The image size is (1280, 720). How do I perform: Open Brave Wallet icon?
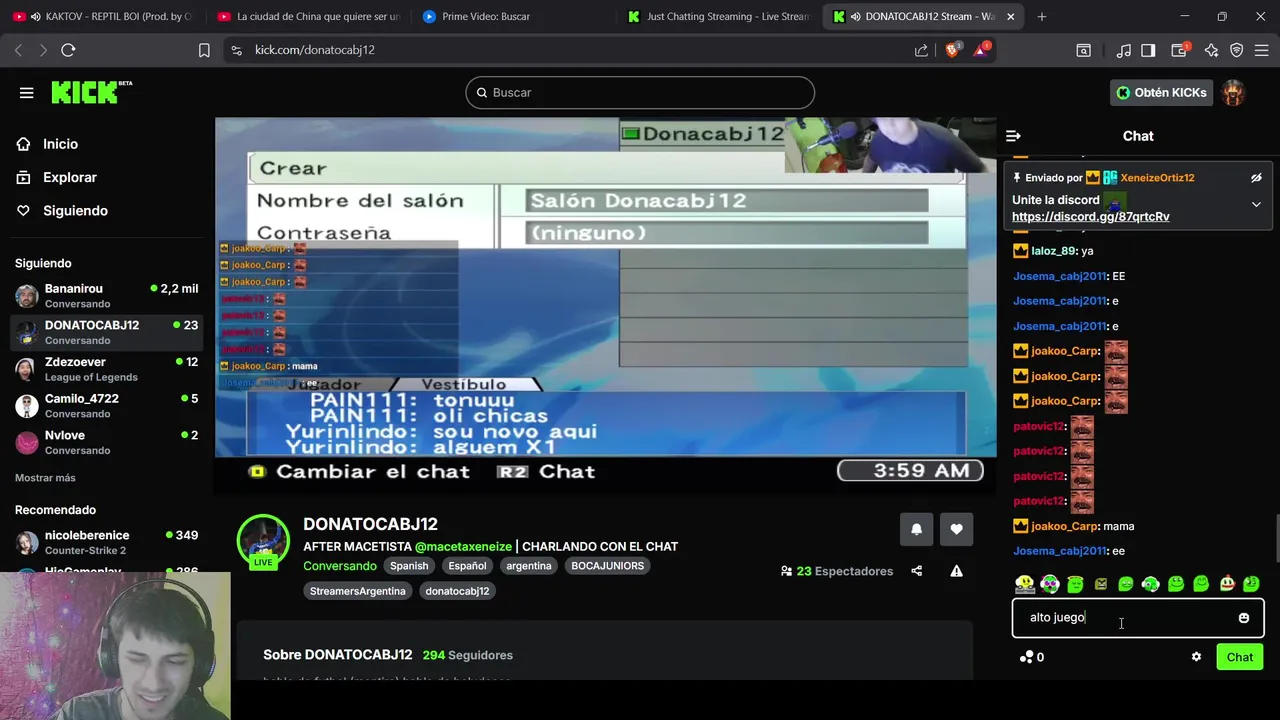[1178, 50]
